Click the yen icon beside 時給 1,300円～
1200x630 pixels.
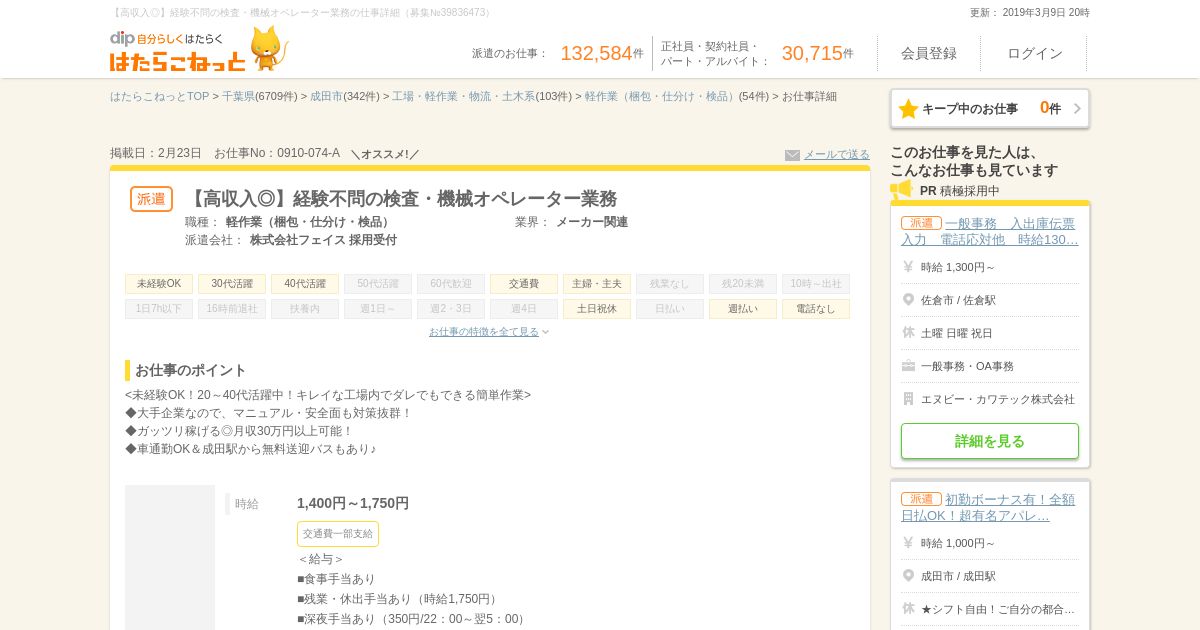908,267
